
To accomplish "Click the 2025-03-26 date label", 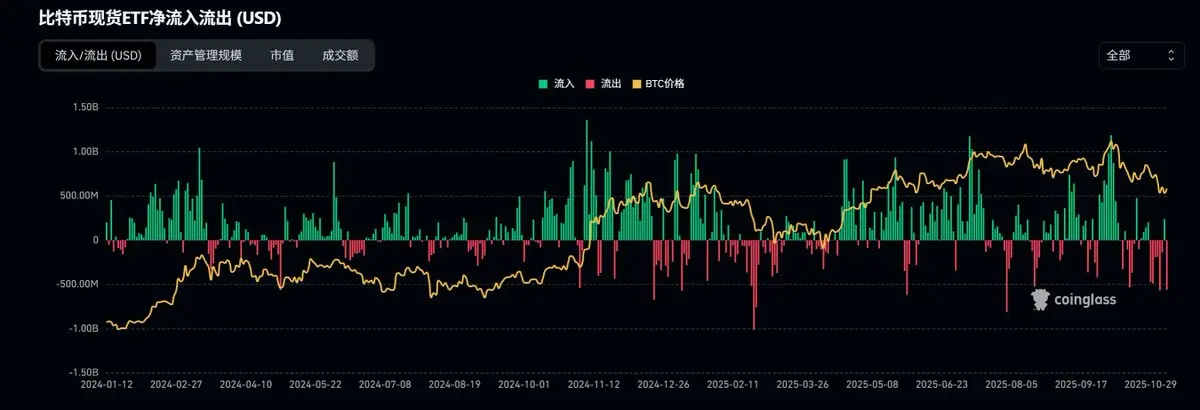I will coord(801,383).
